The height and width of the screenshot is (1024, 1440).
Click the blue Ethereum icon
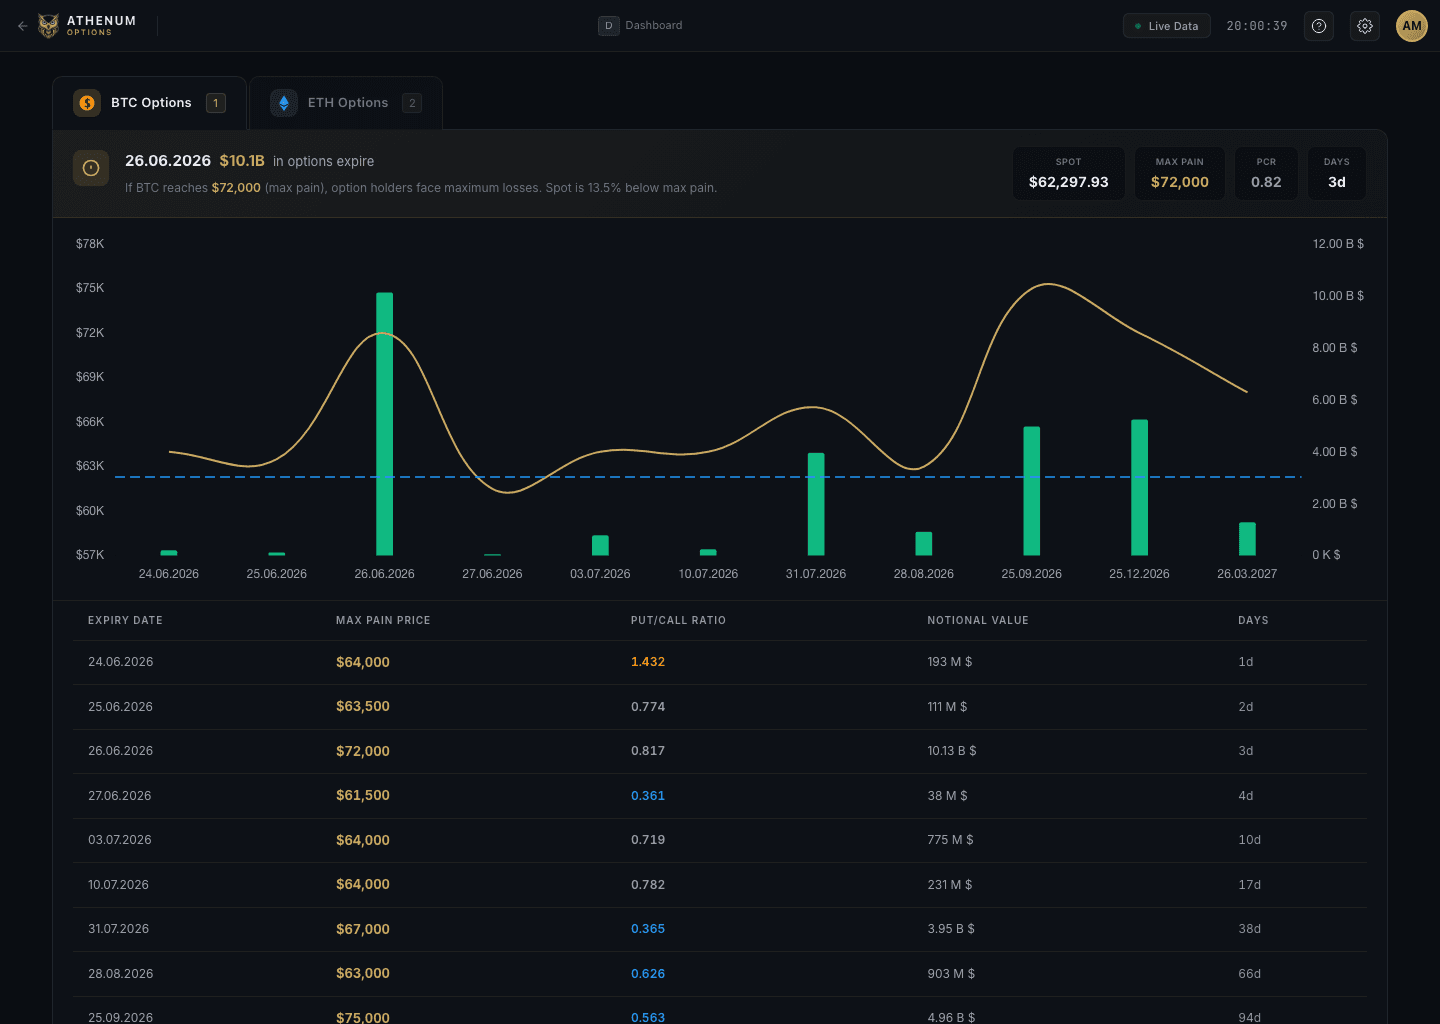tap(284, 103)
